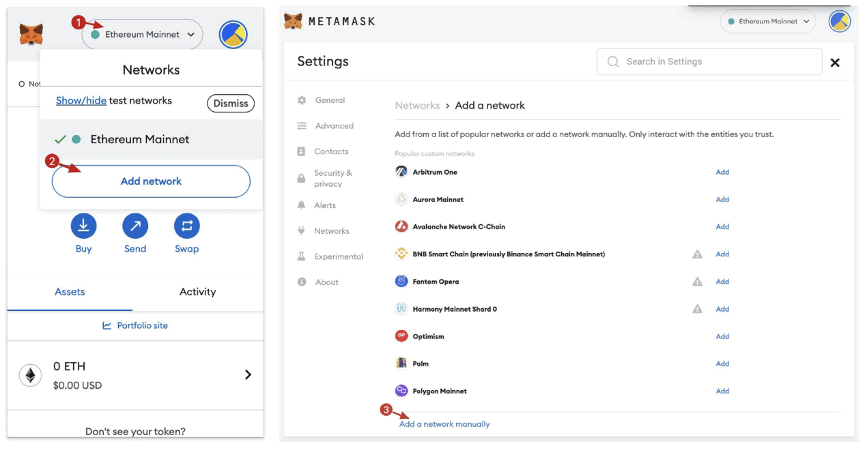
Task: Click the account avatar in Settings window
Action: [x=839, y=22]
